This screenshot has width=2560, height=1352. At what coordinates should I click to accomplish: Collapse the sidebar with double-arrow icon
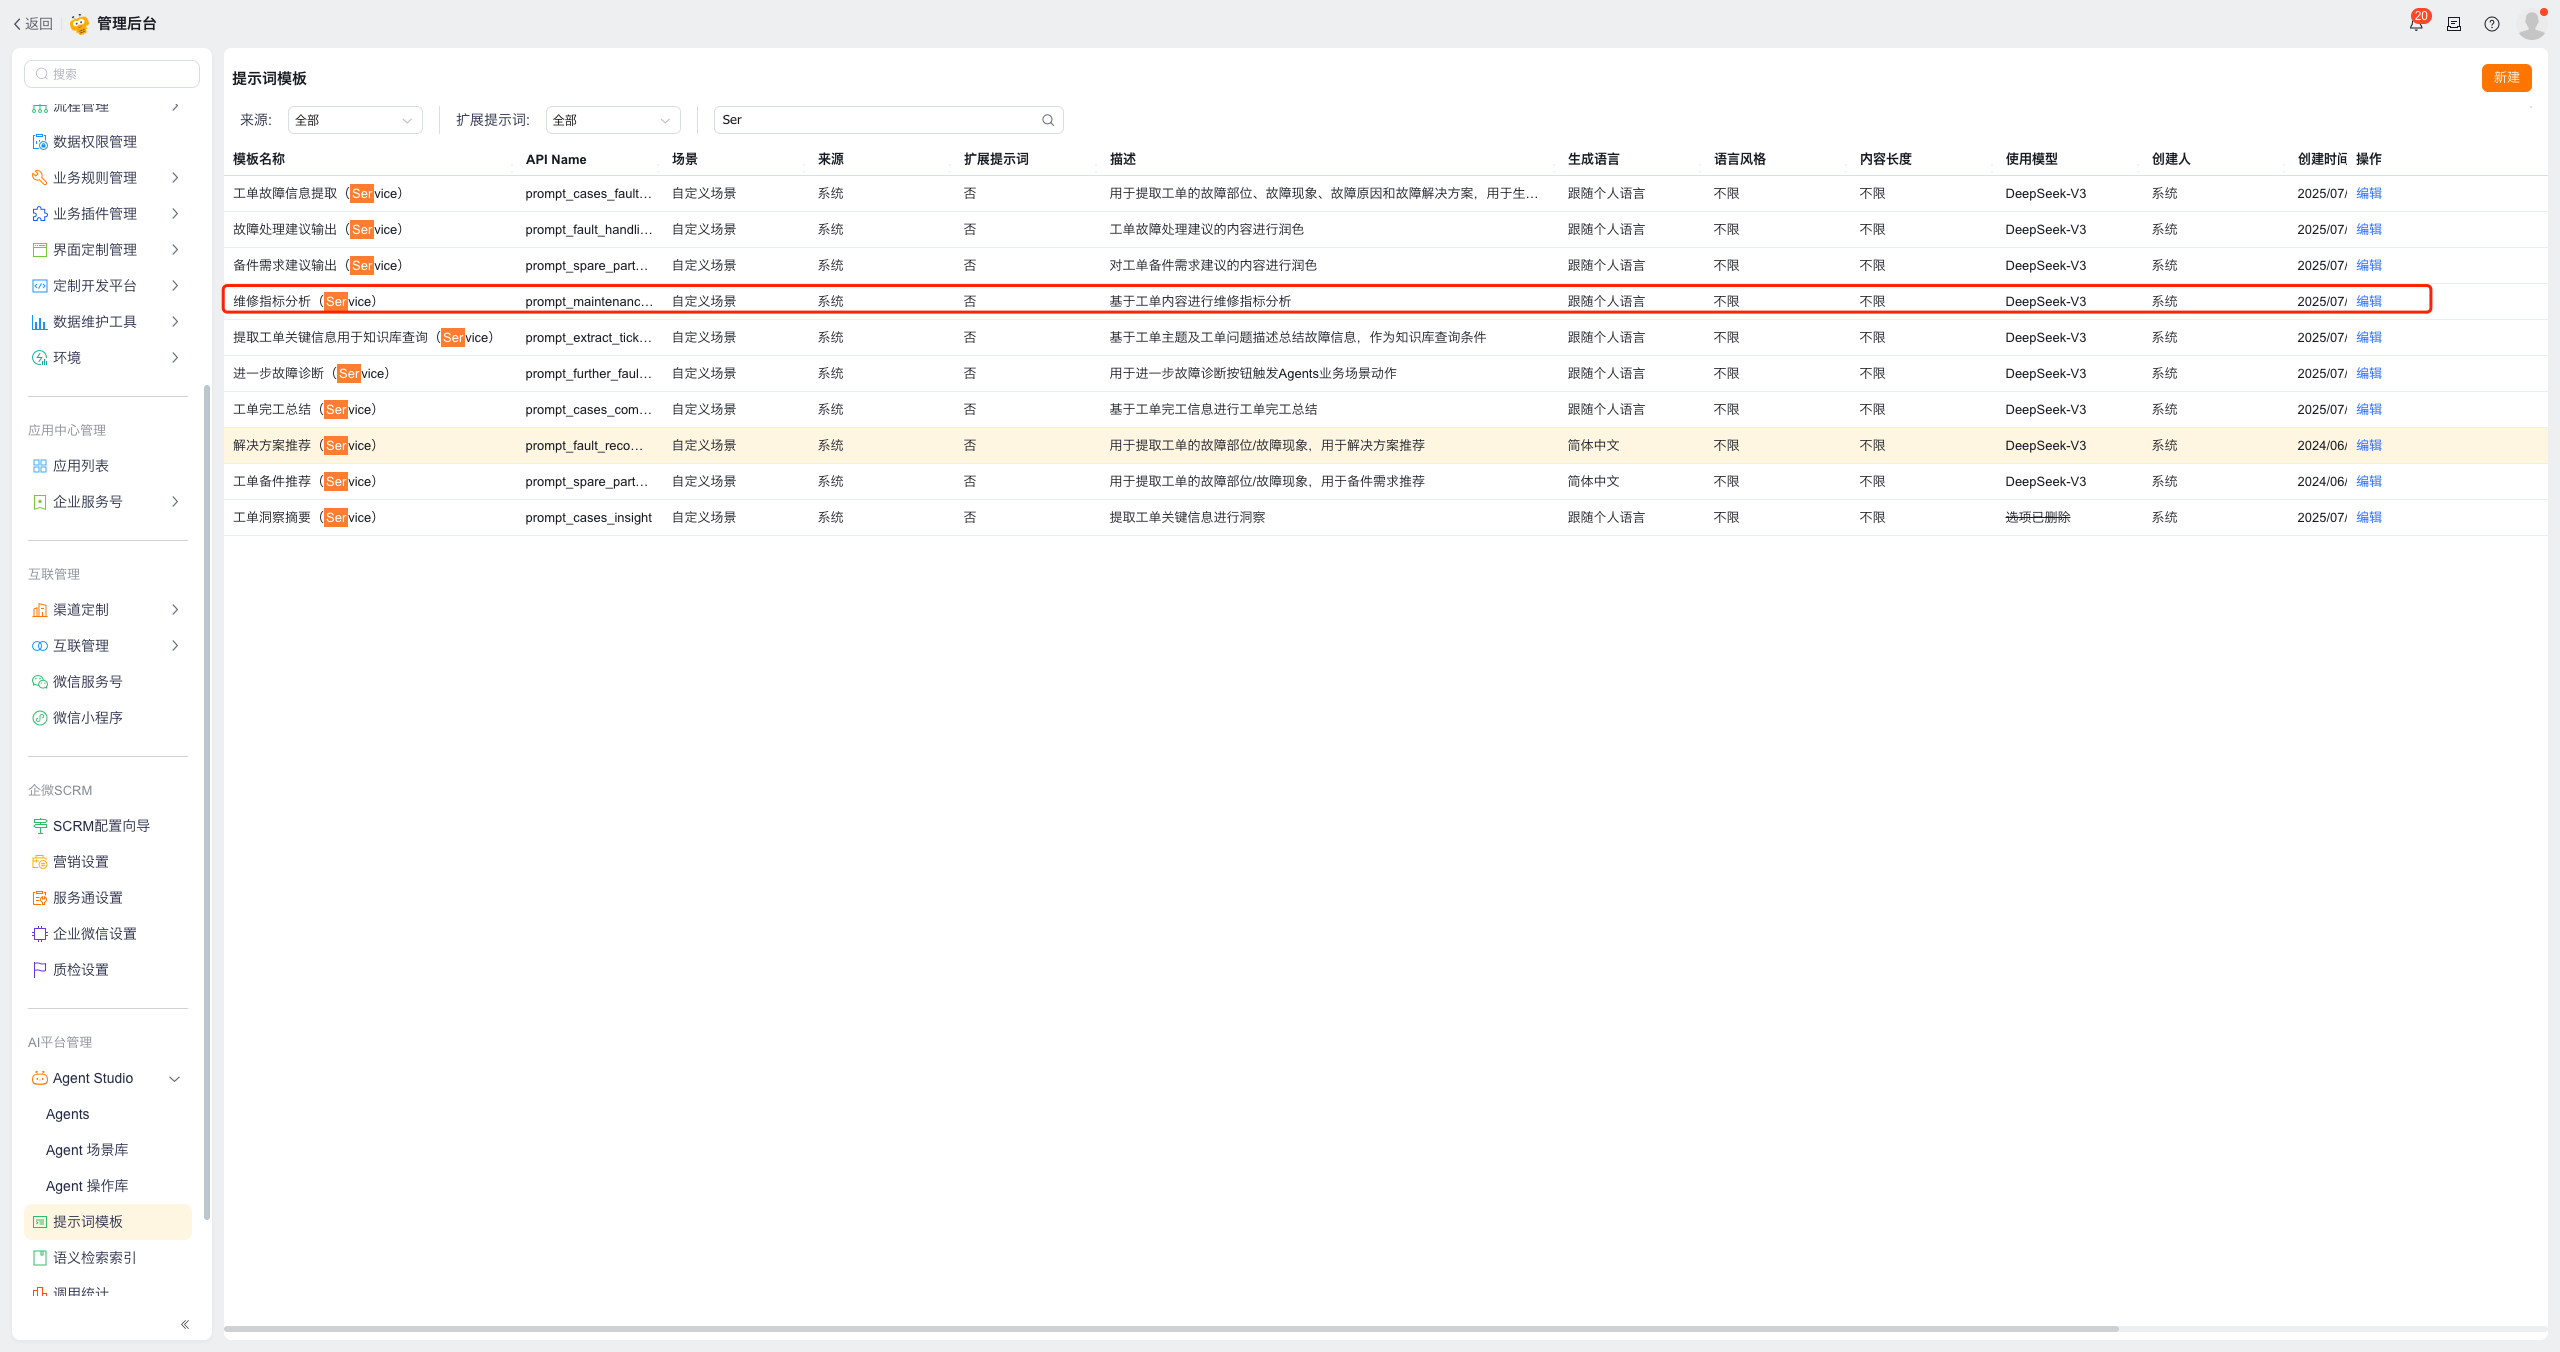pos(185,1324)
